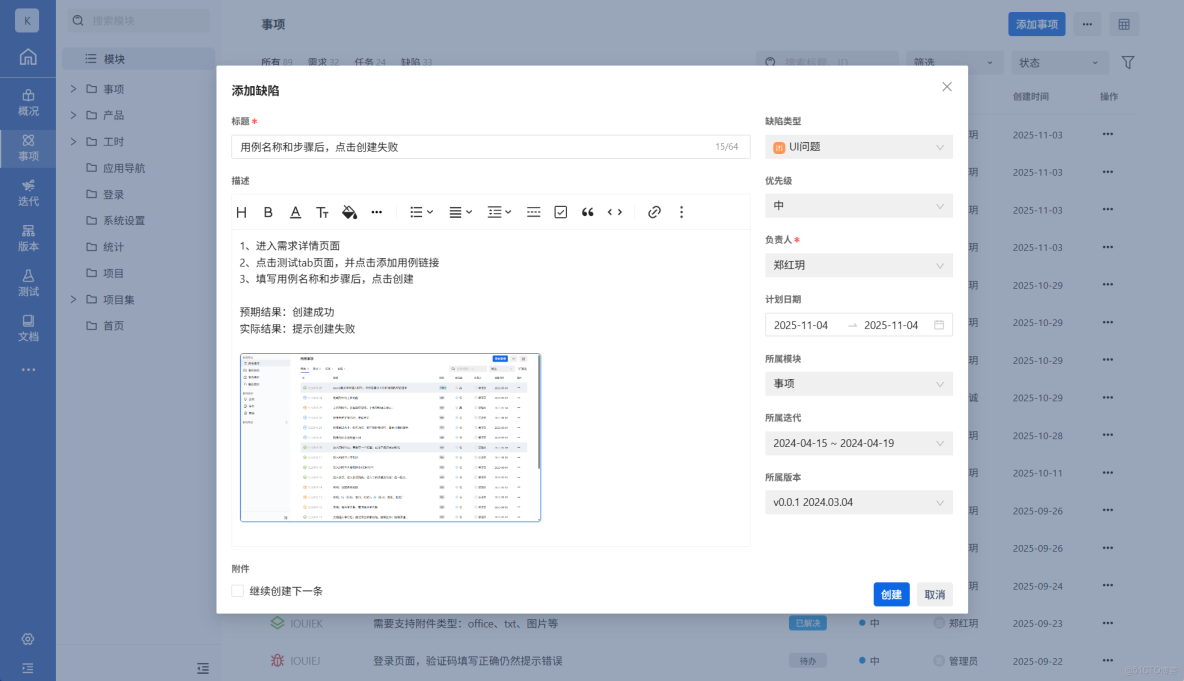The height and width of the screenshot is (681, 1184).
Task: Go to 版本 using the sidebar icon
Action: (27, 239)
